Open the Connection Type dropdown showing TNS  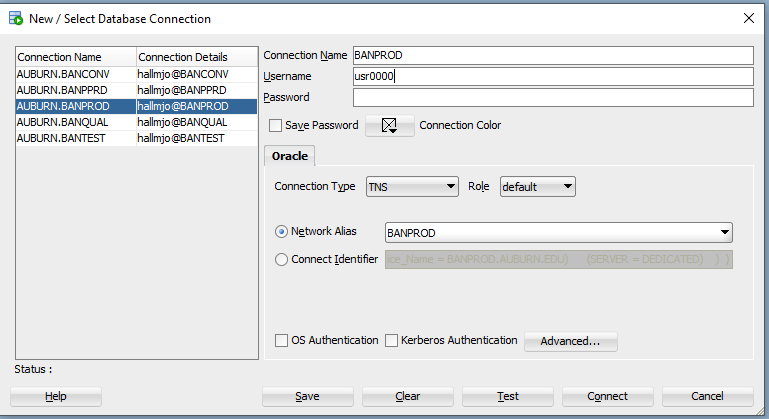[x=412, y=187]
